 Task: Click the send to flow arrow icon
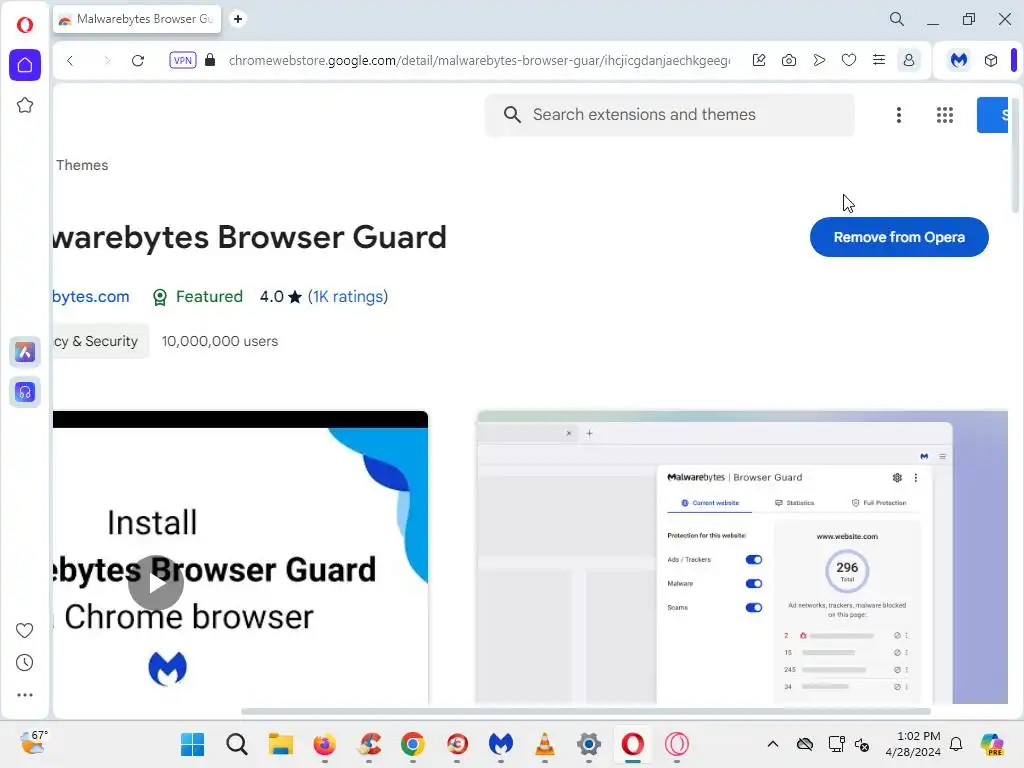[x=819, y=60]
